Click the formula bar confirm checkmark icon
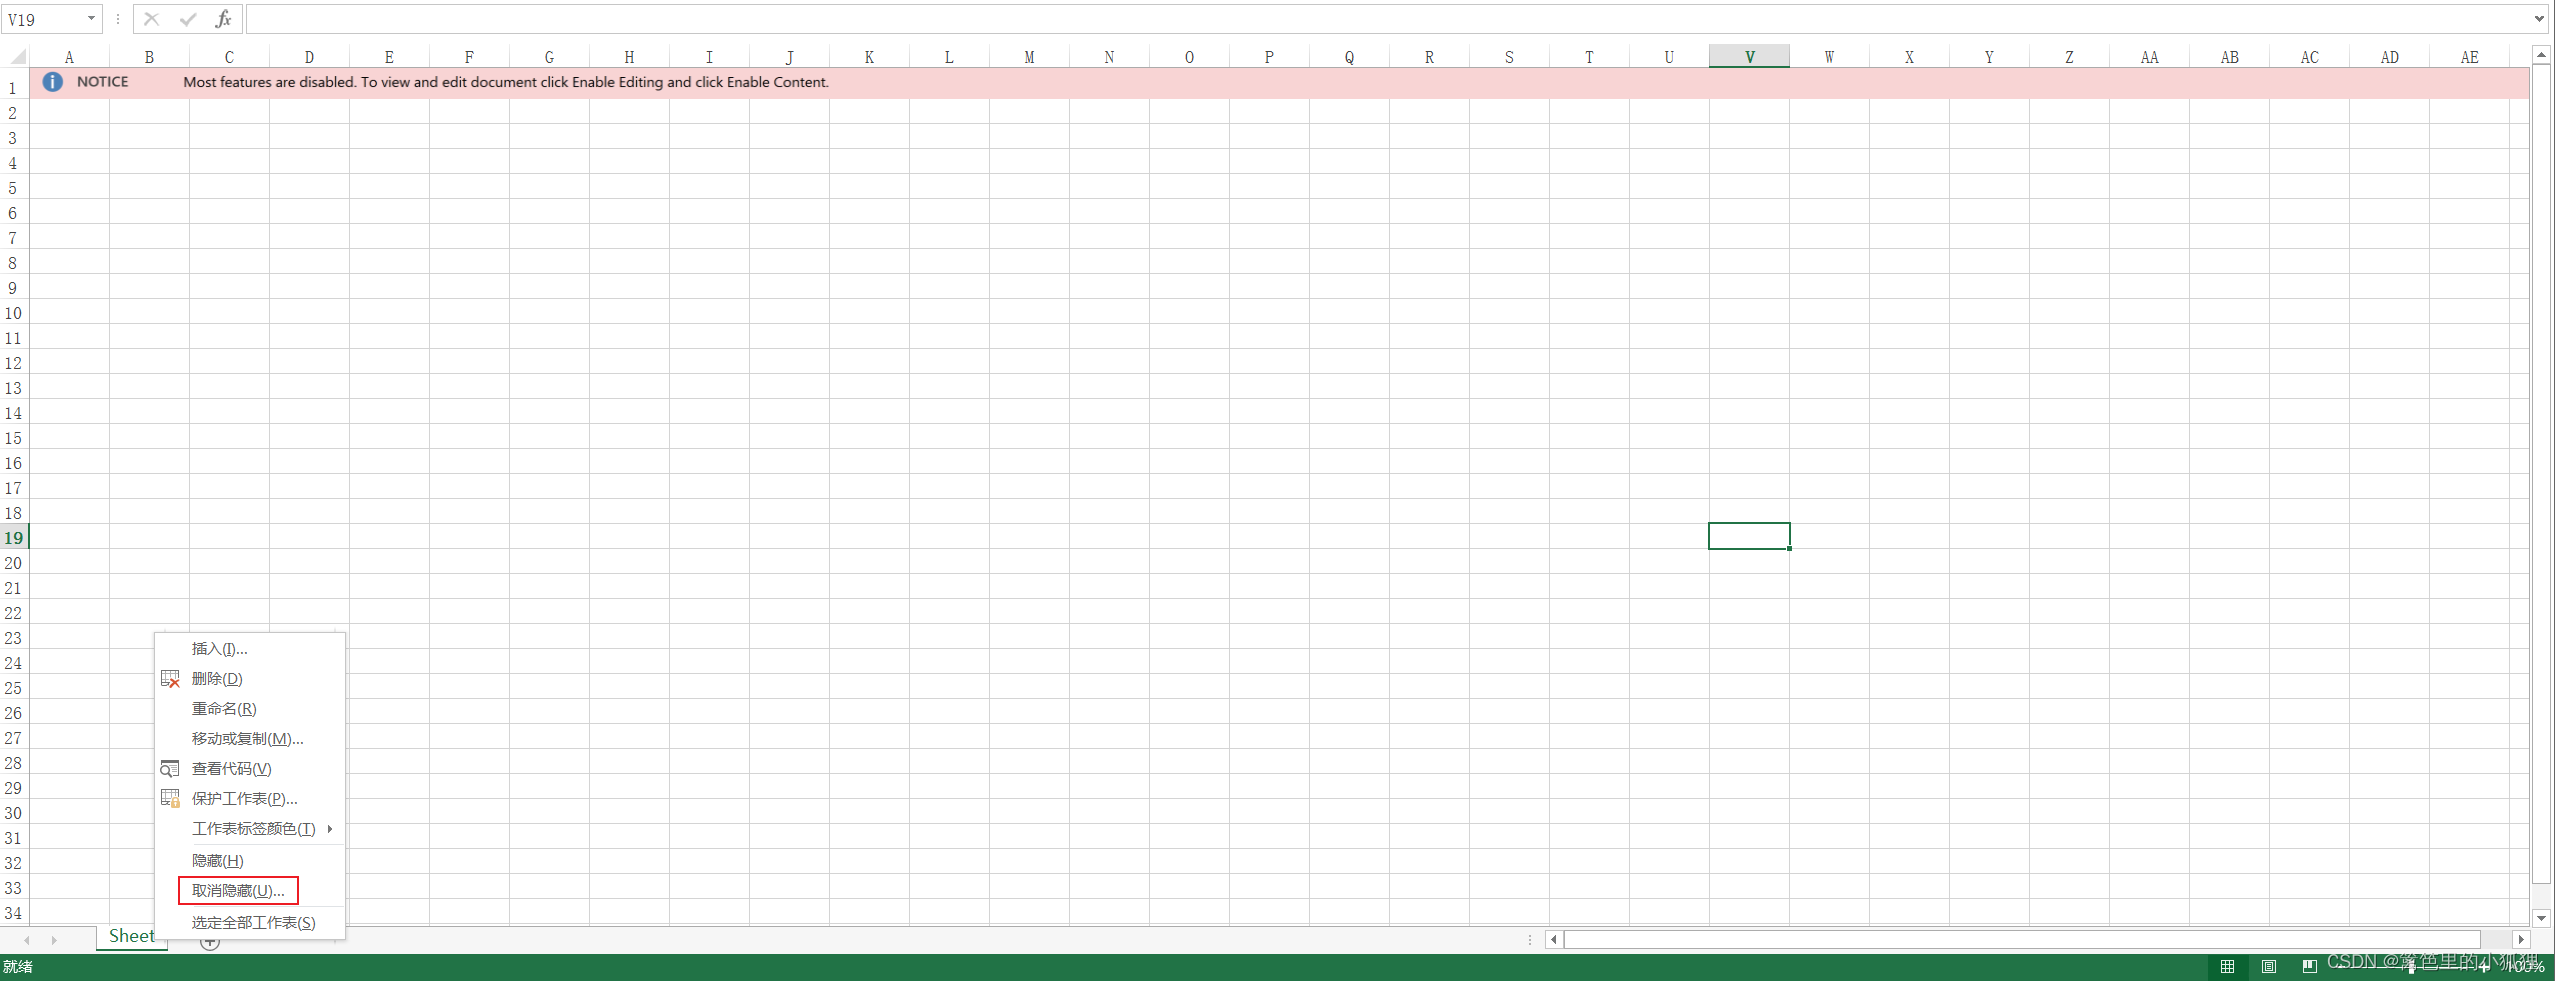This screenshot has height=981, width=2555. [187, 19]
